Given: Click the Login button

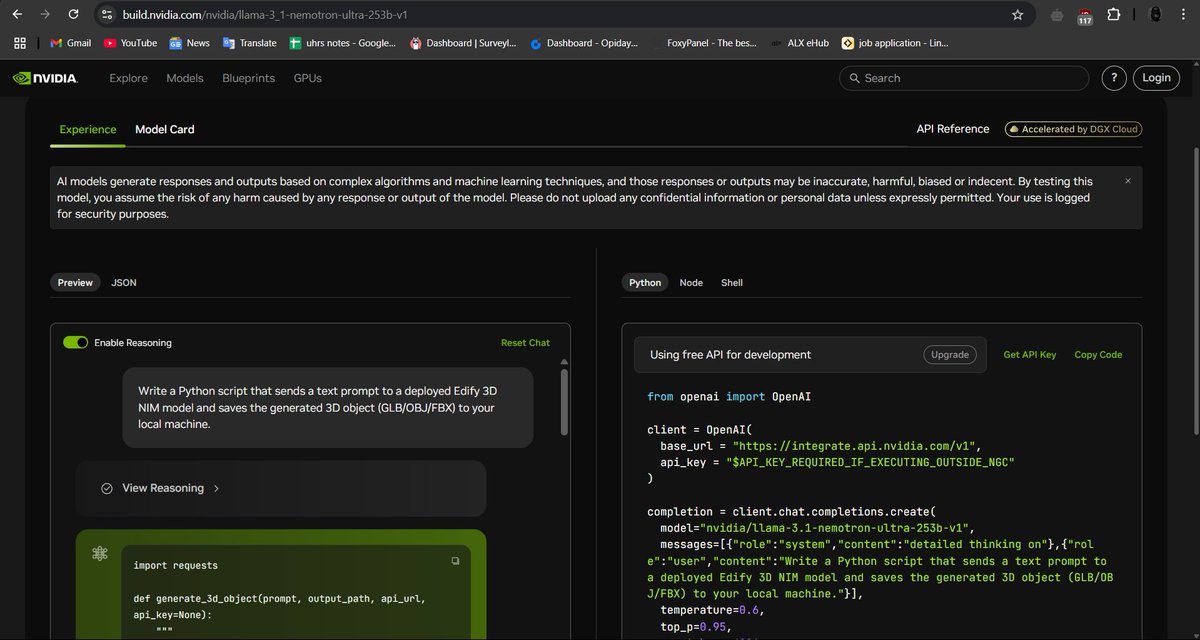Looking at the screenshot, I should pos(1156,78).
